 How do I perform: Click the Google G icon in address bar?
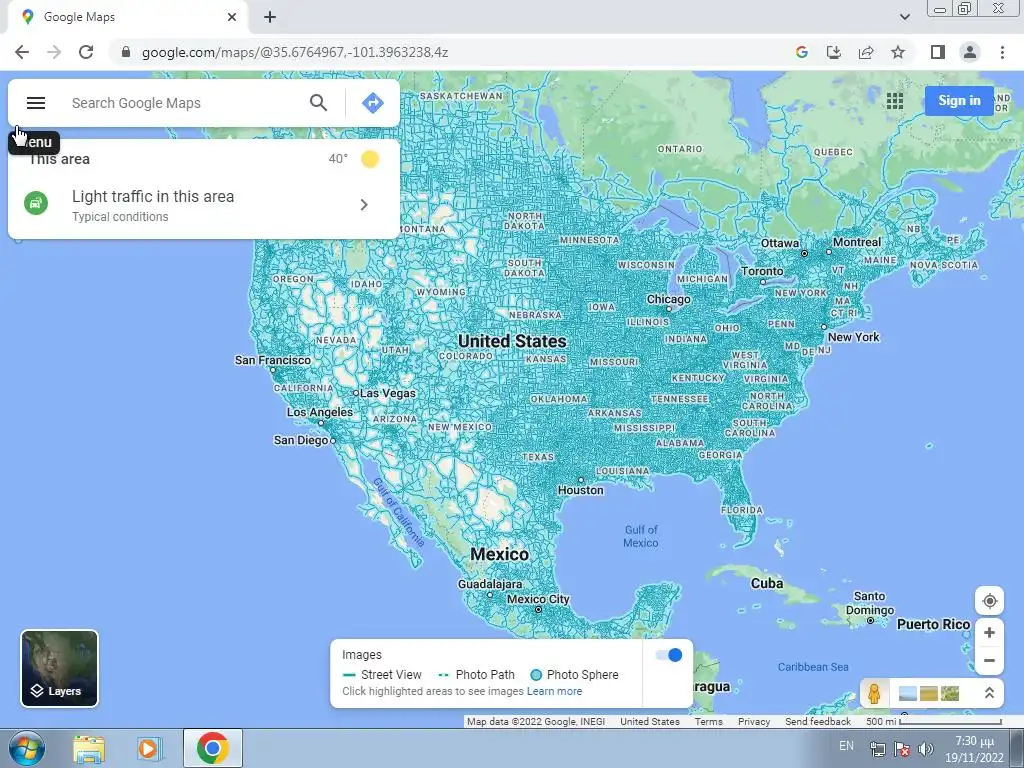(802, 52)
